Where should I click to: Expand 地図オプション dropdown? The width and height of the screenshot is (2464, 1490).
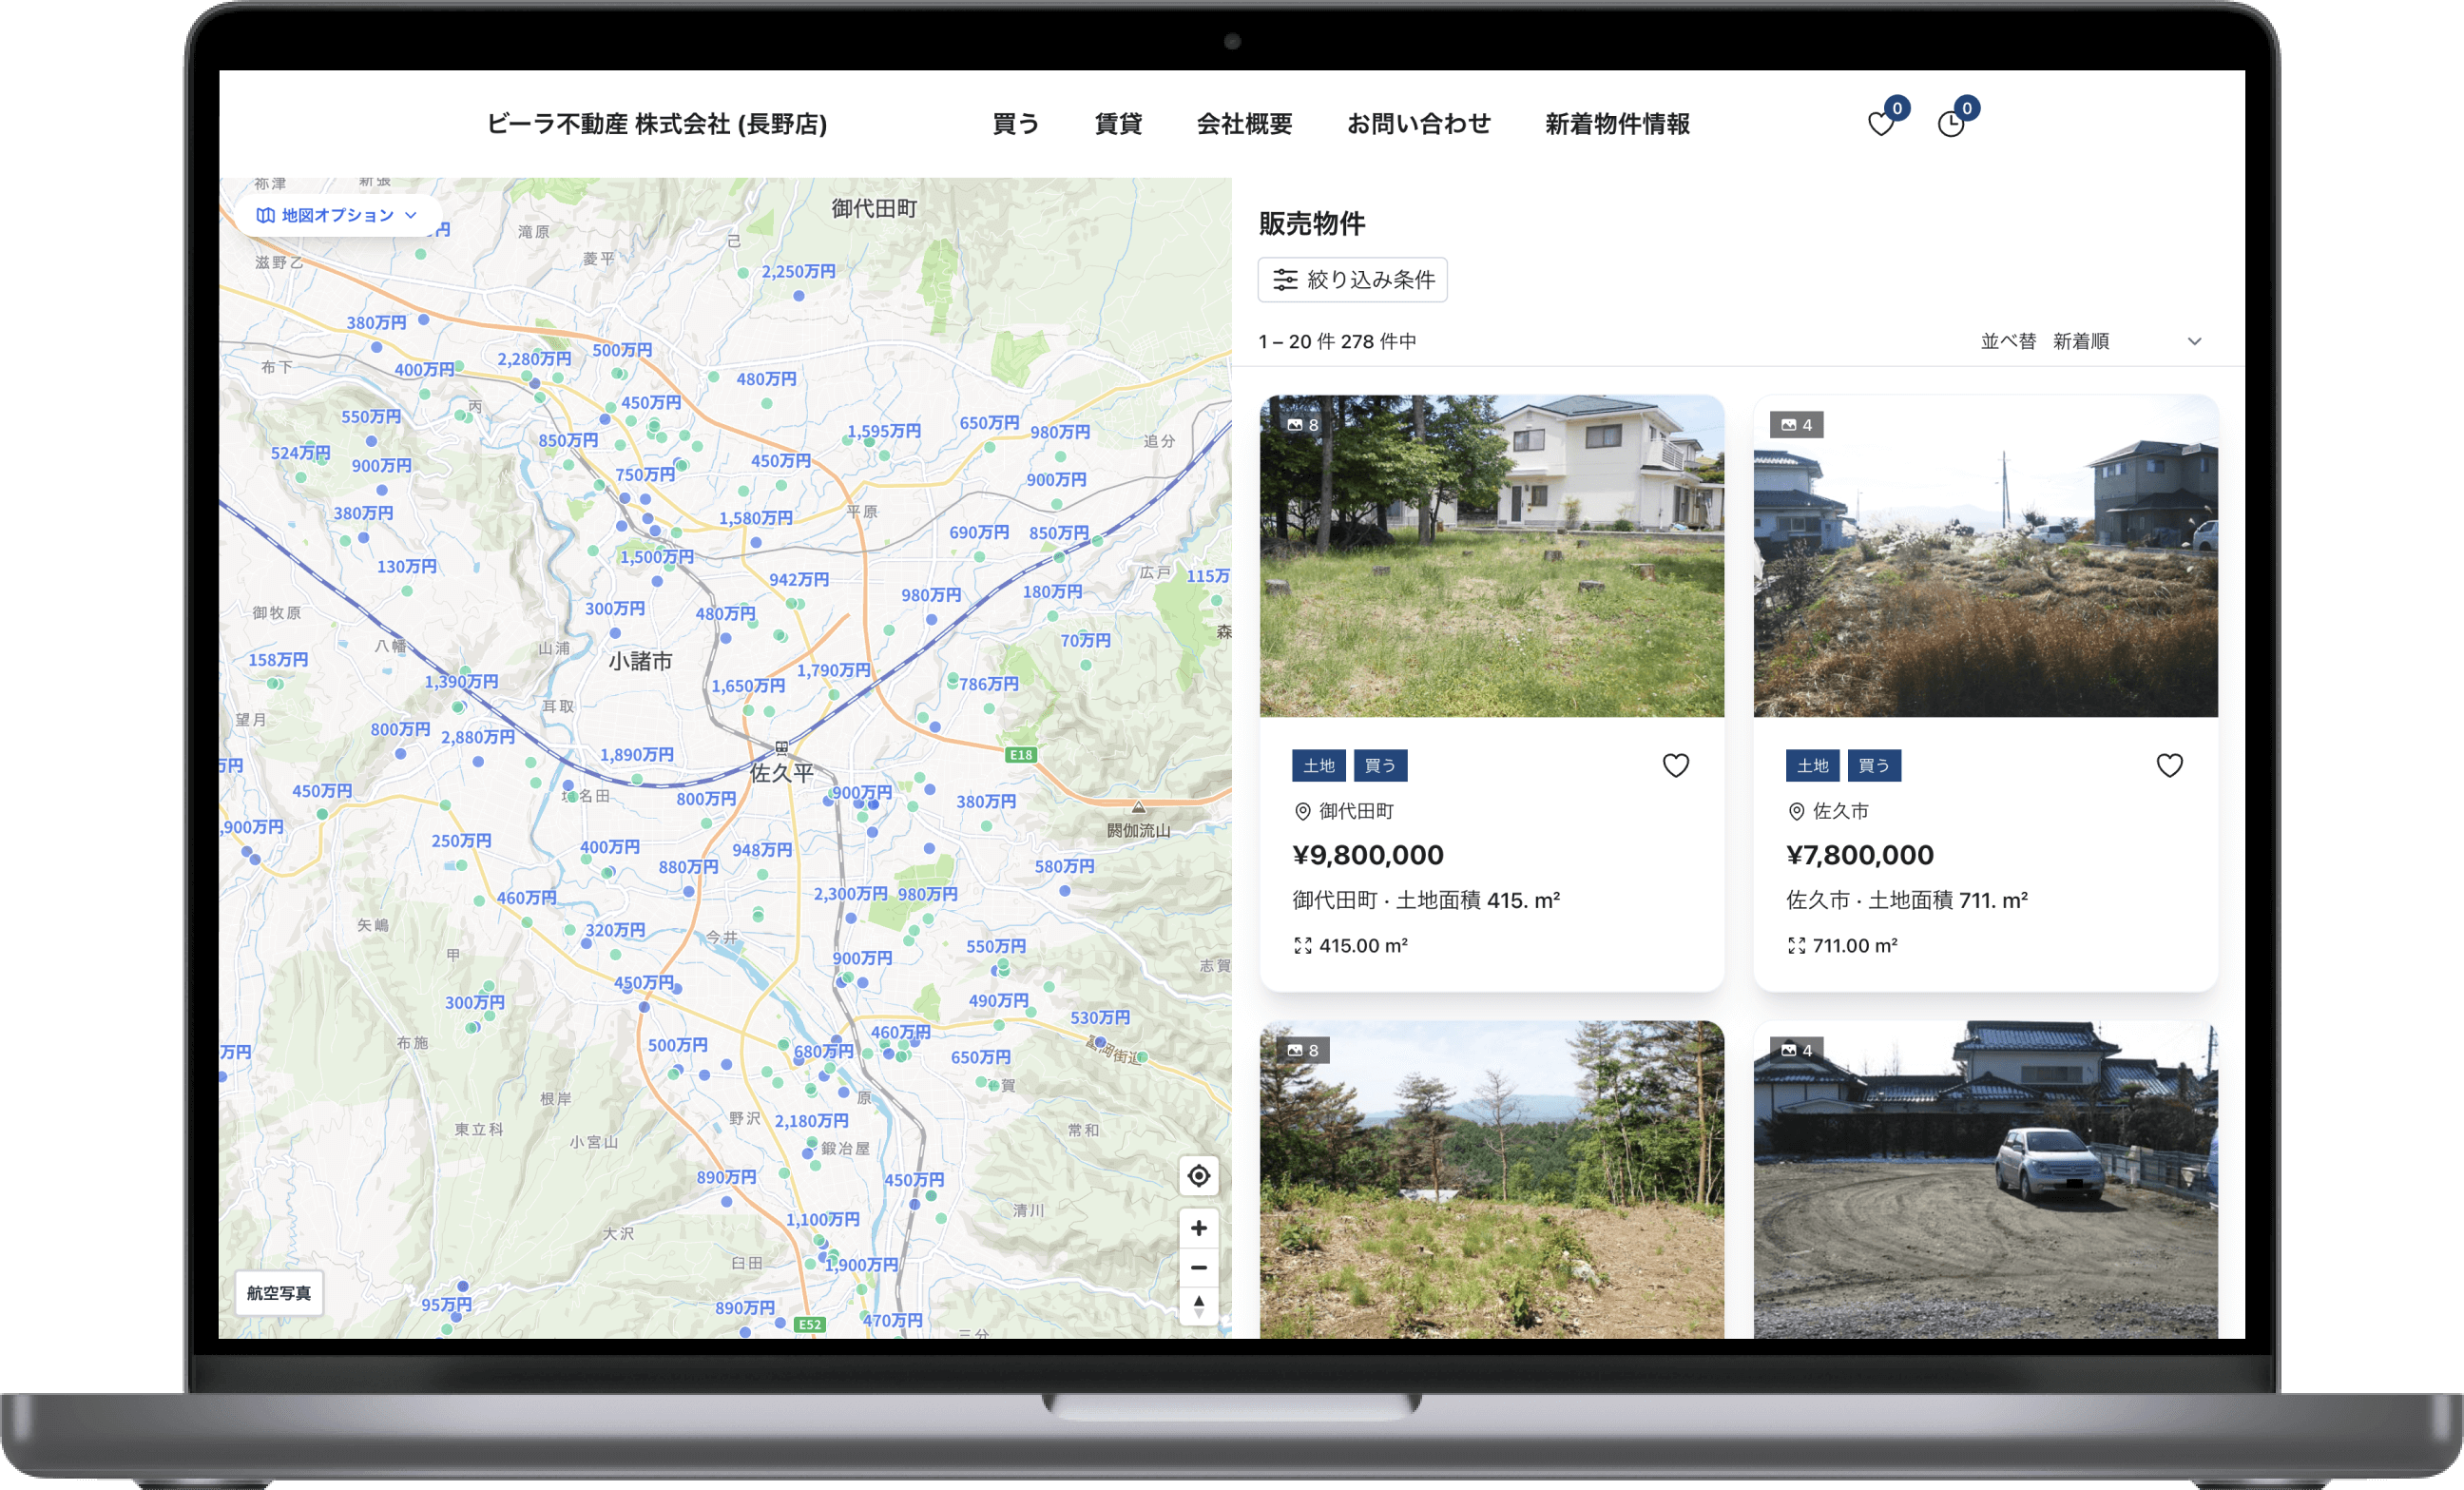pos(337,215)
